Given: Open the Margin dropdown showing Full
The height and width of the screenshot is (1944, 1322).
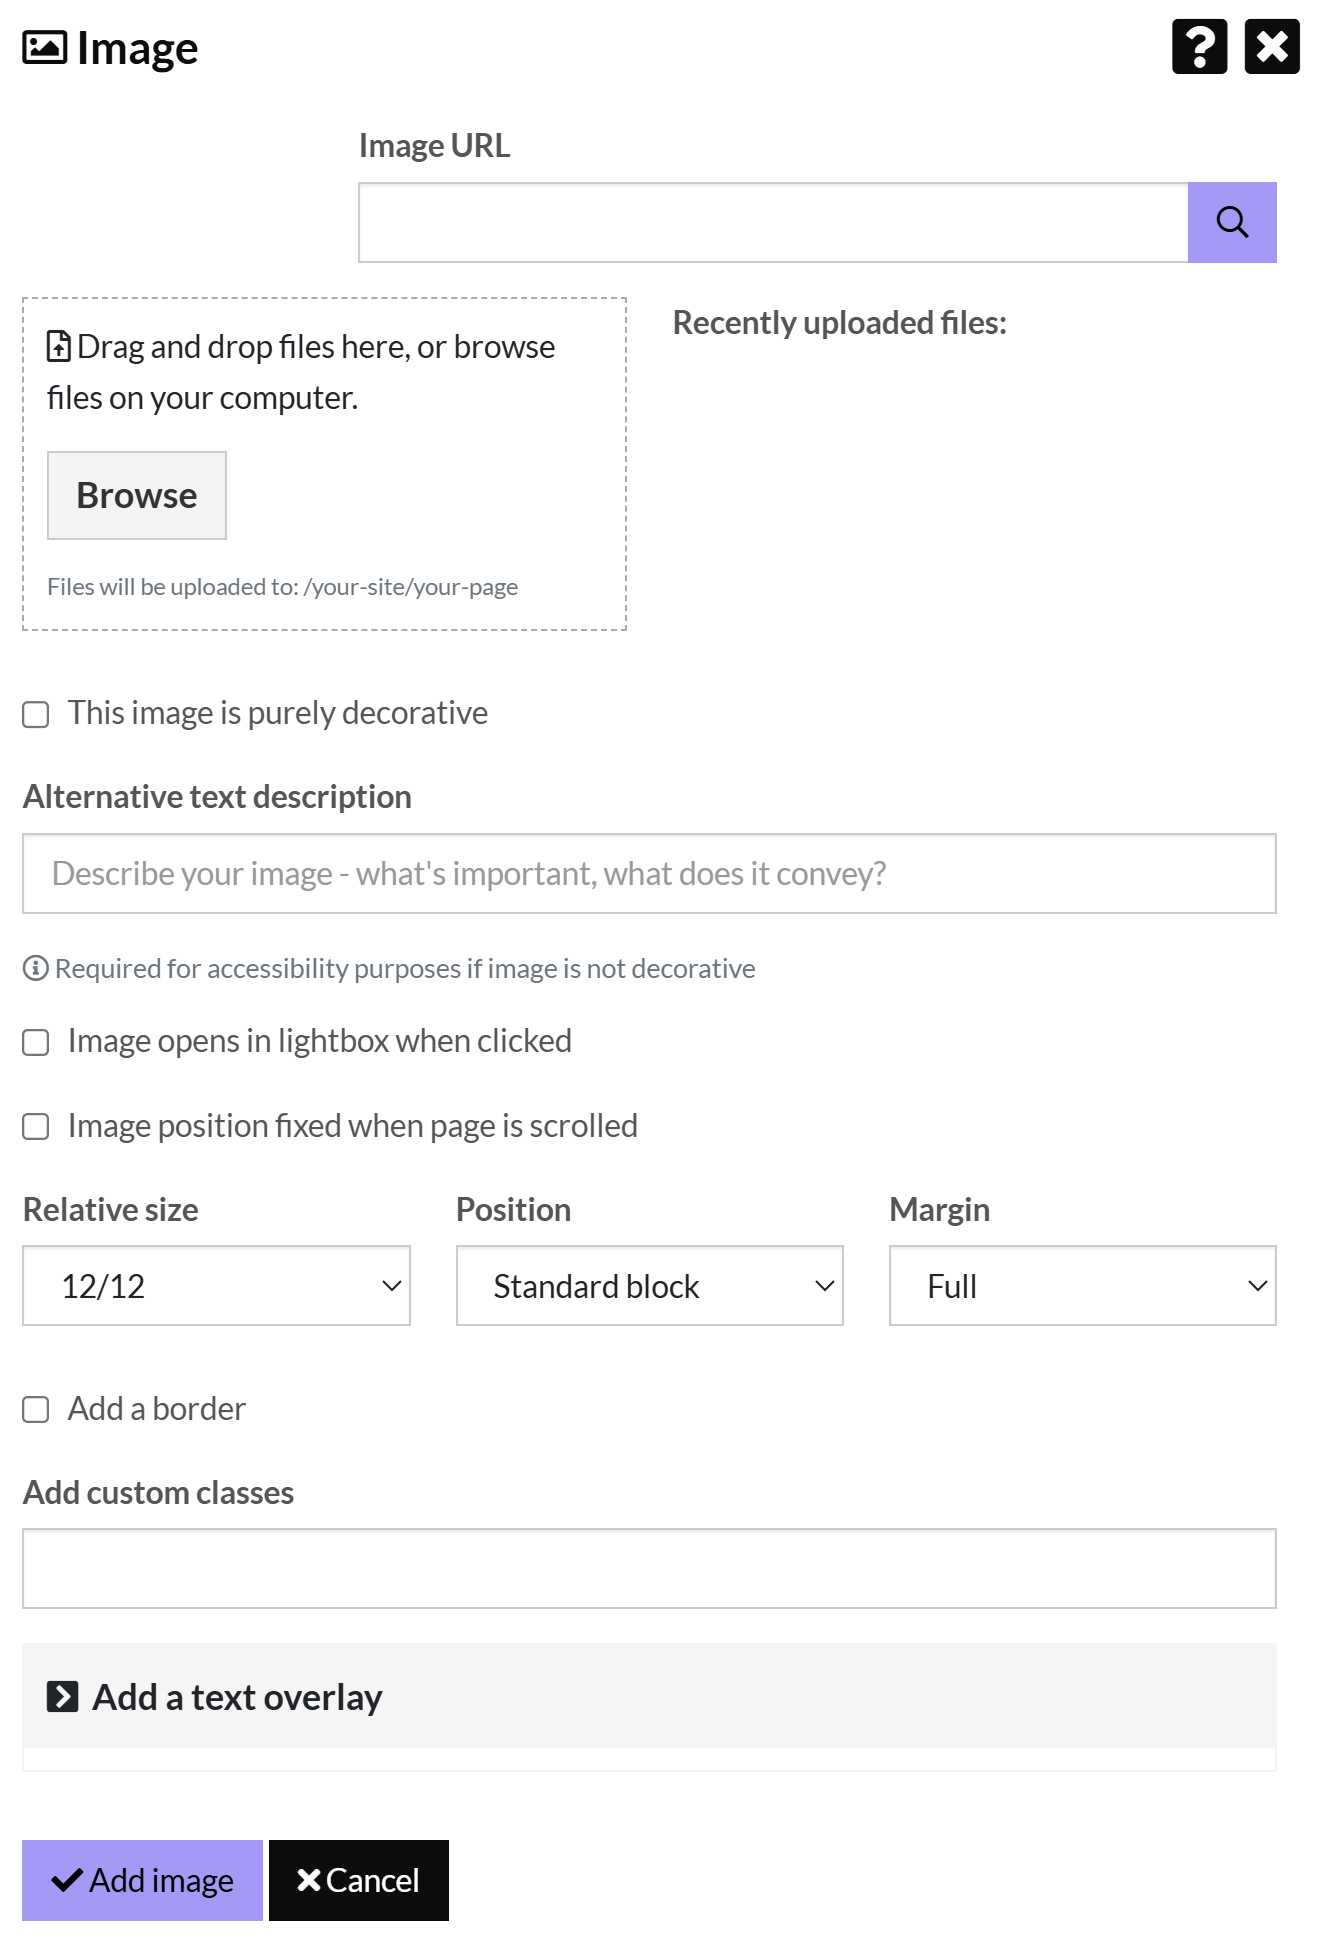Looking at the screenshot, I should tap(1082, 1286).
